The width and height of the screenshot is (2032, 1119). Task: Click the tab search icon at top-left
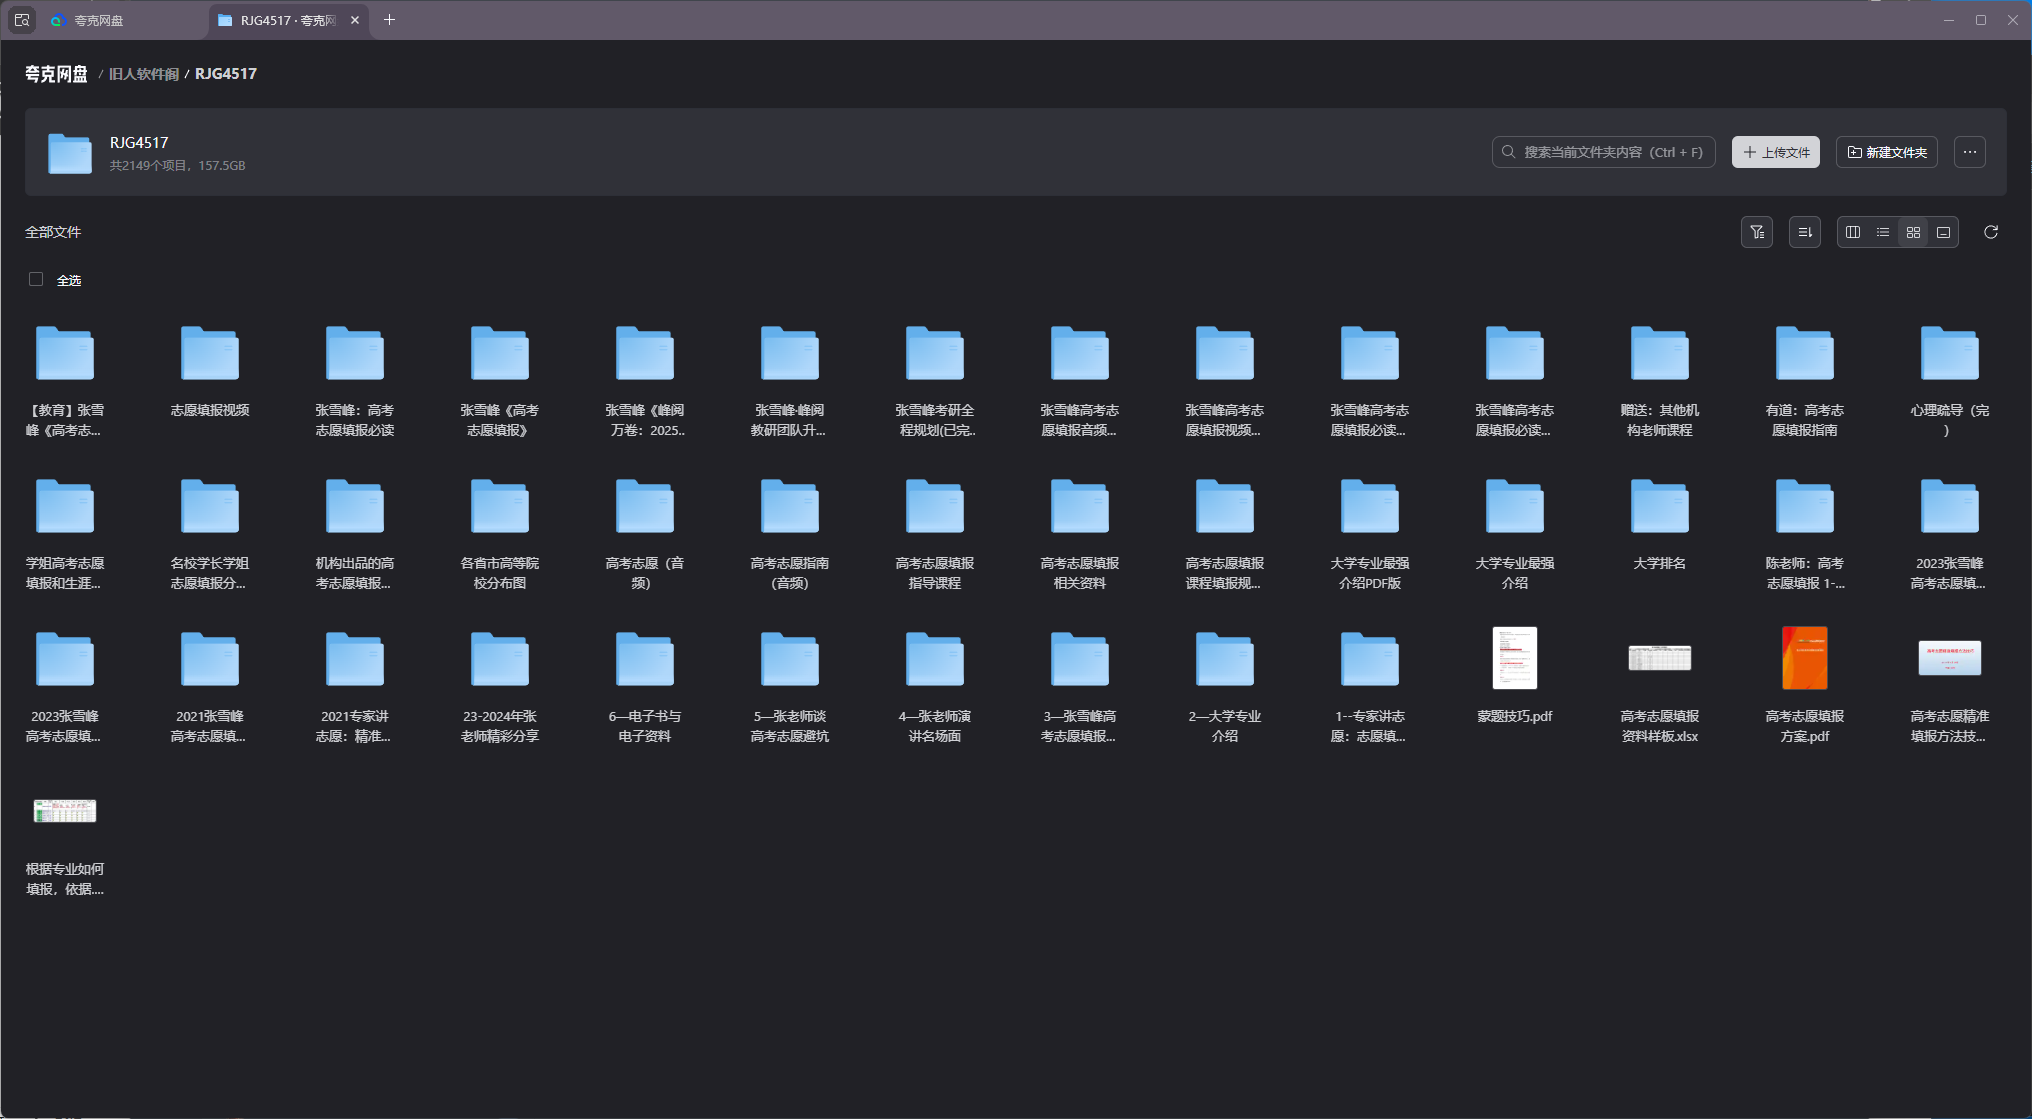point(22,20)
